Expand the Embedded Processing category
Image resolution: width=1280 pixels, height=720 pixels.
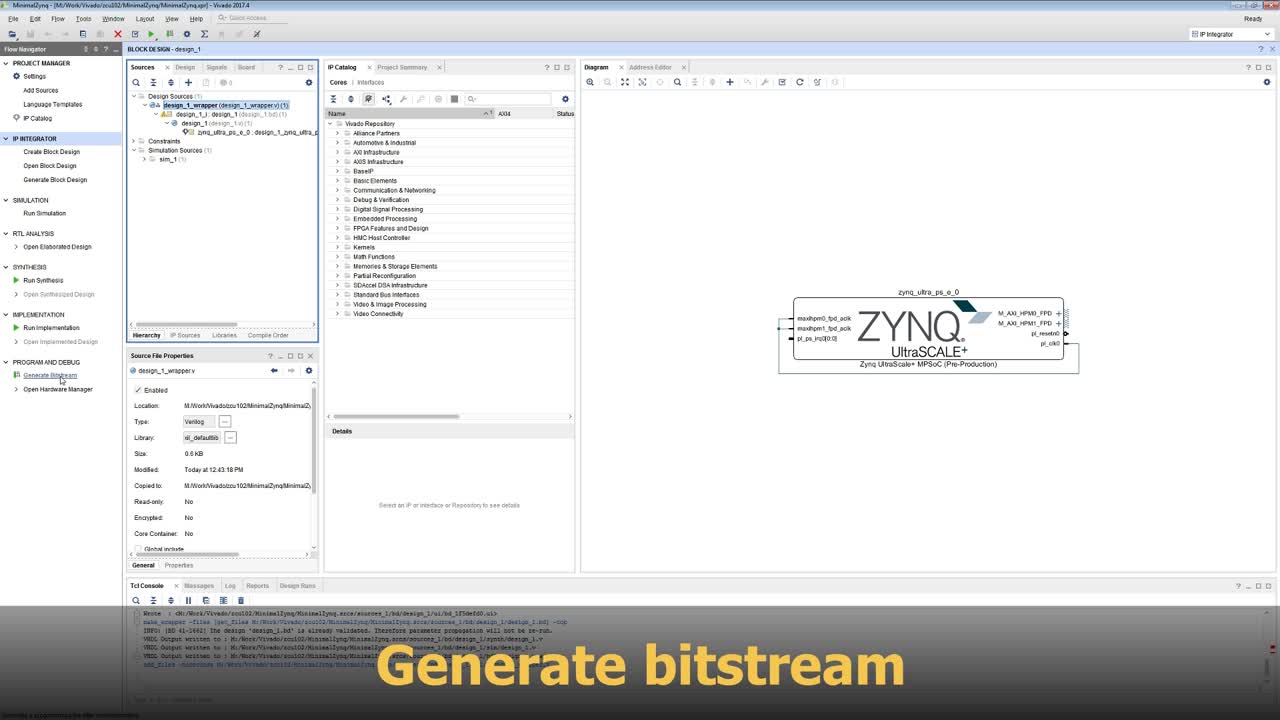[337, 219]
